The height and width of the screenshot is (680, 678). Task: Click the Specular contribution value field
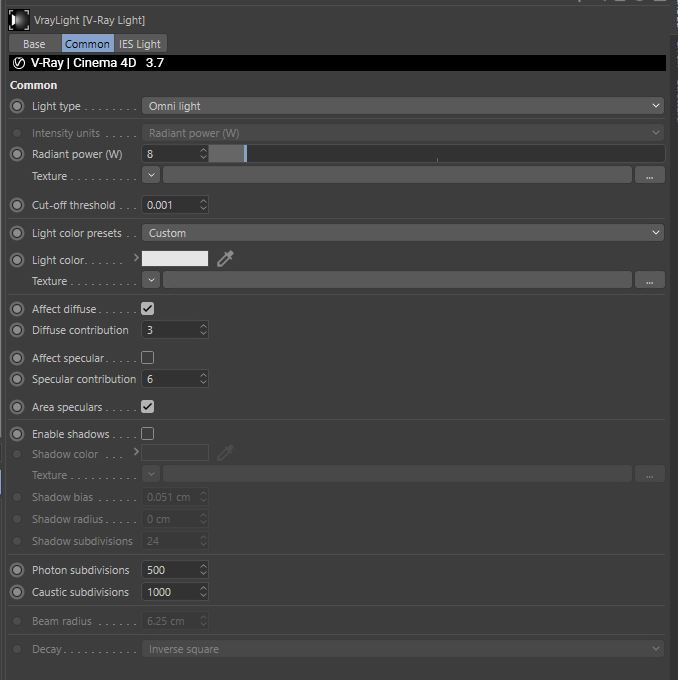coord(170,379)
